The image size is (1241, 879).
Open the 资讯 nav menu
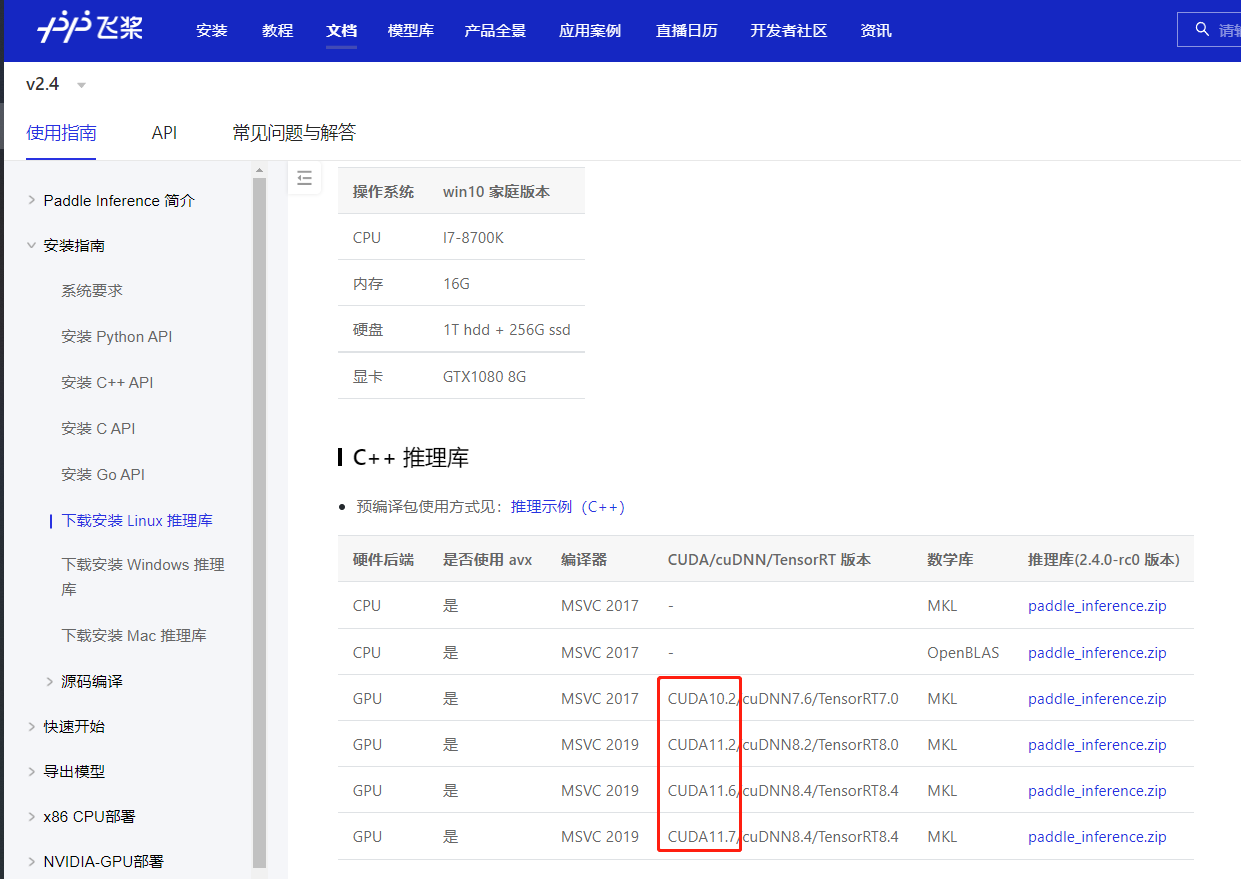point(876,30)
